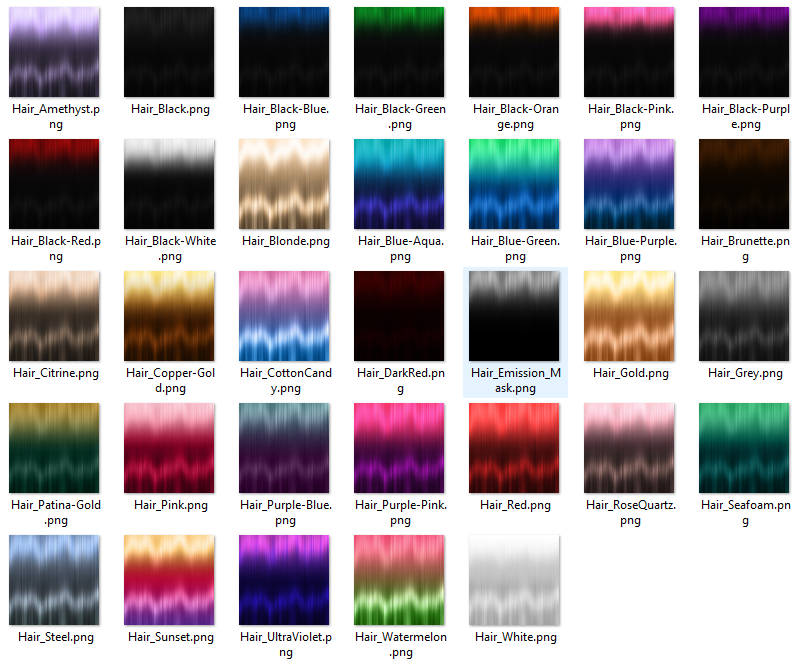Pick the Hair_Sunset.png thumbnail
The image size is (802, 670).
pyautogui.click(x=169, y=579)
